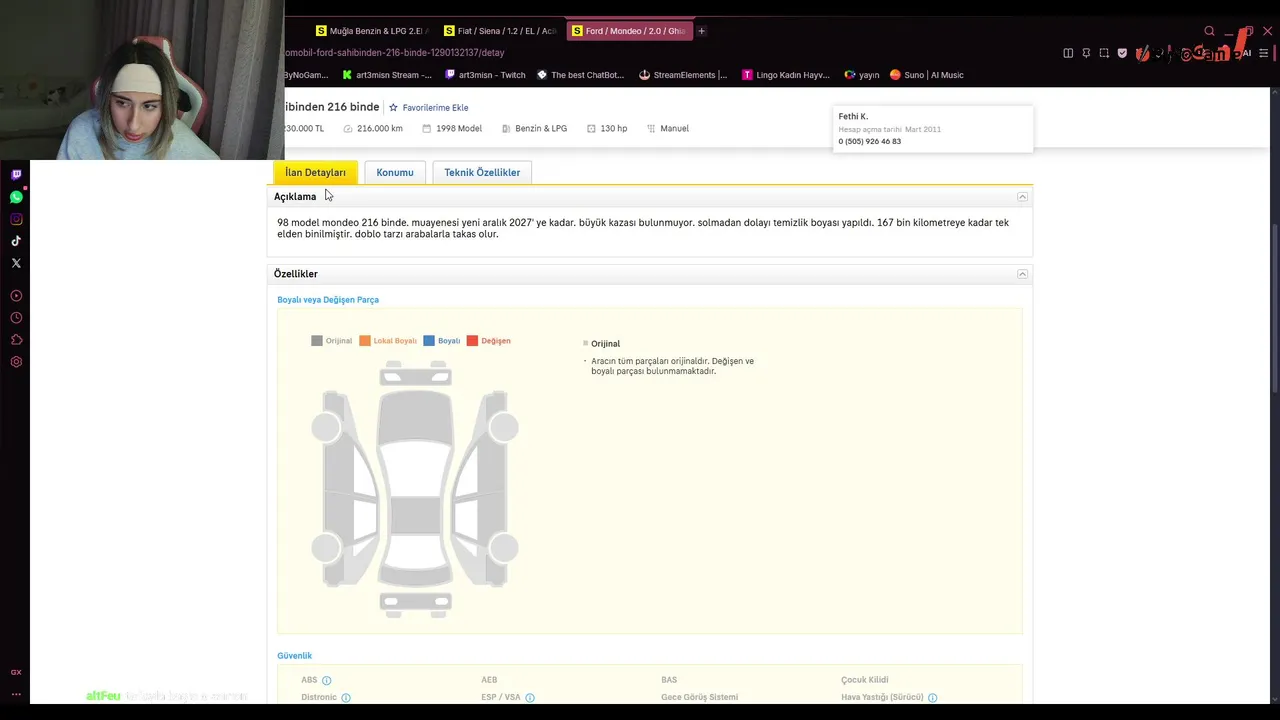Click the star icon beside Favorilerime Ekle
Screen dimensions: 1280x720
click(393, 107)
